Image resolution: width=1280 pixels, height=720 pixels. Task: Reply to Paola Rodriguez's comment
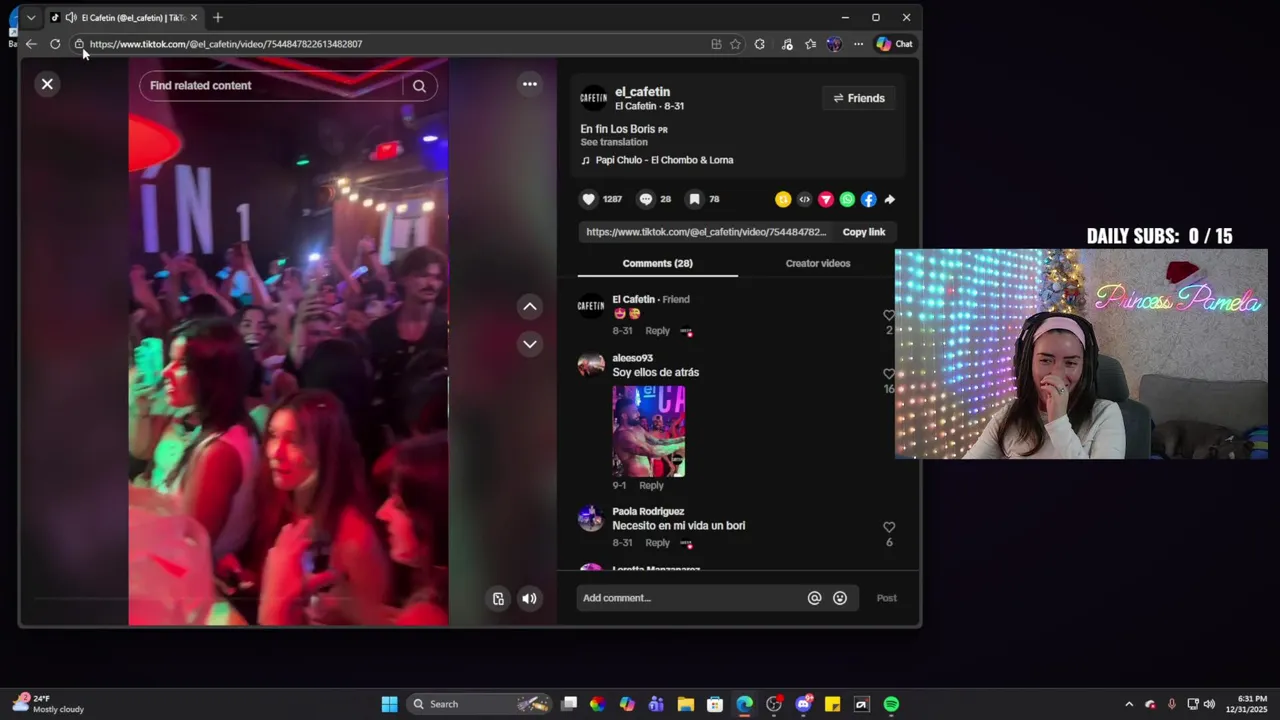[657, 543]
